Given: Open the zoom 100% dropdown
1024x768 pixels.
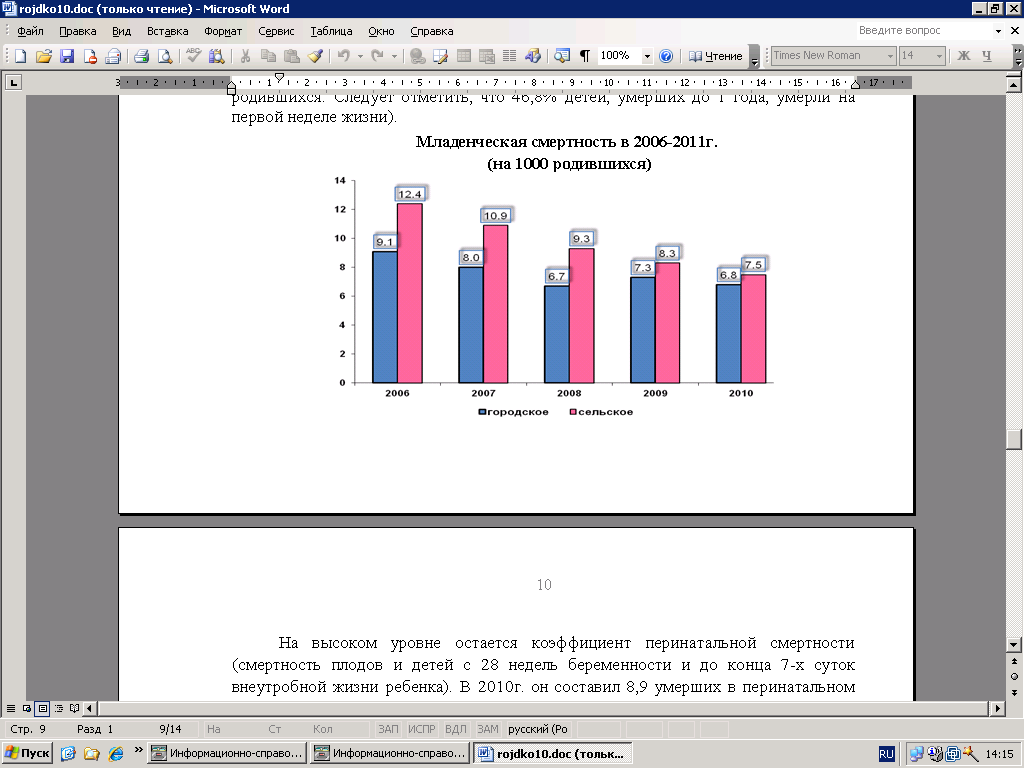Looking at the screenshot, I should (x=647, y=56).
